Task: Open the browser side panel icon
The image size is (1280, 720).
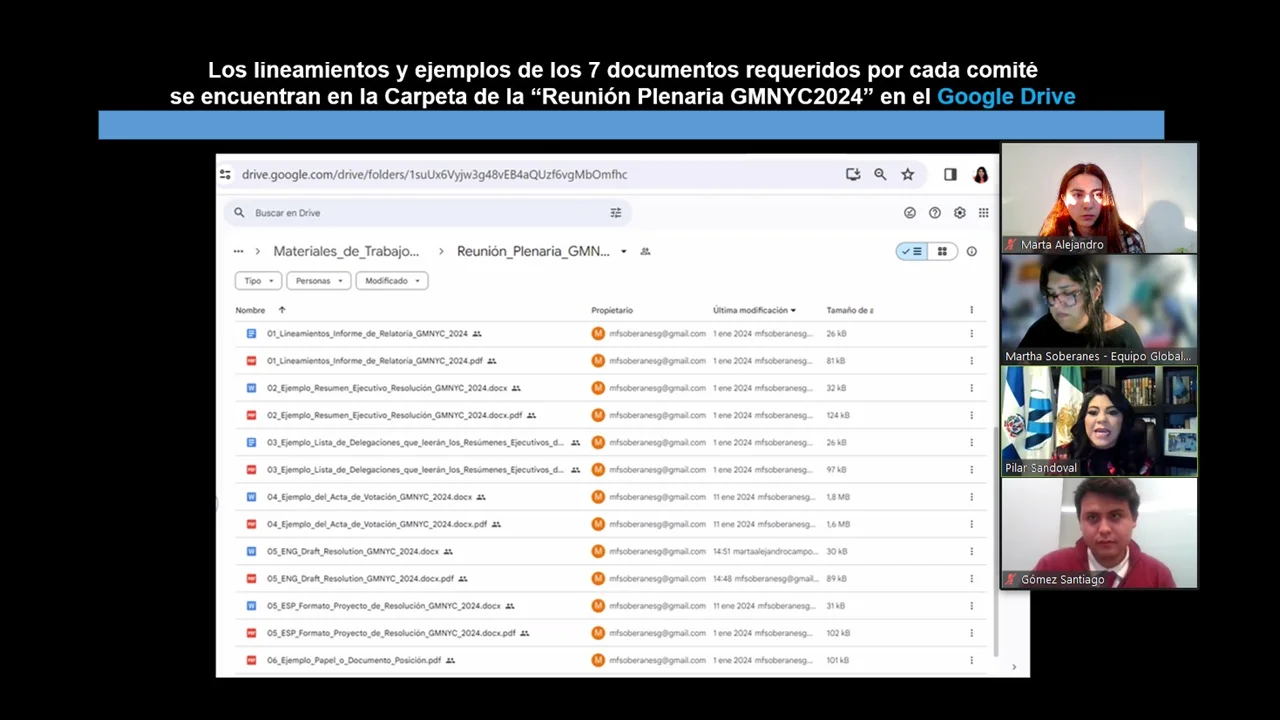Action: tap(950, 174)
